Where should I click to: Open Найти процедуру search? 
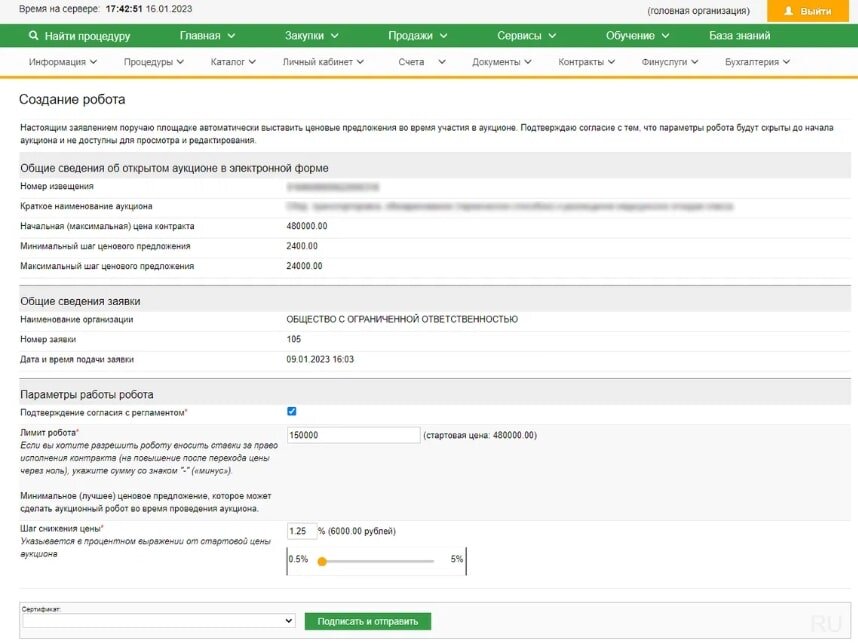coord(80,36)
